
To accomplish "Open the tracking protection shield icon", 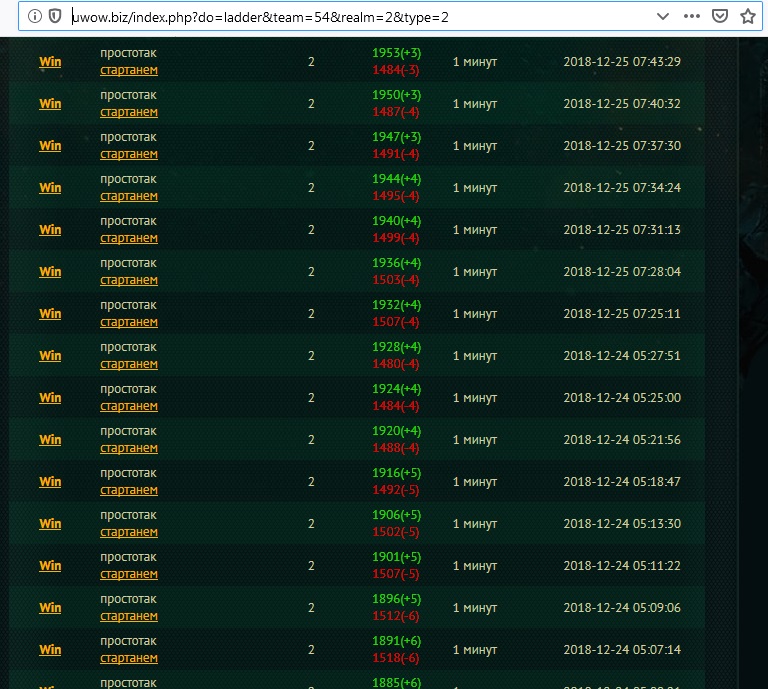I will [x=54, y=16].
